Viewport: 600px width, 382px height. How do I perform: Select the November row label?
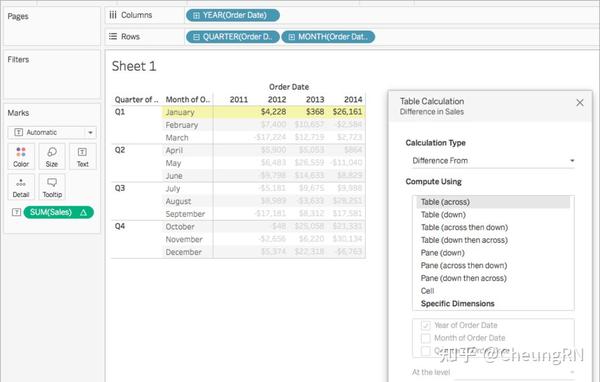[x=184, y=239]
